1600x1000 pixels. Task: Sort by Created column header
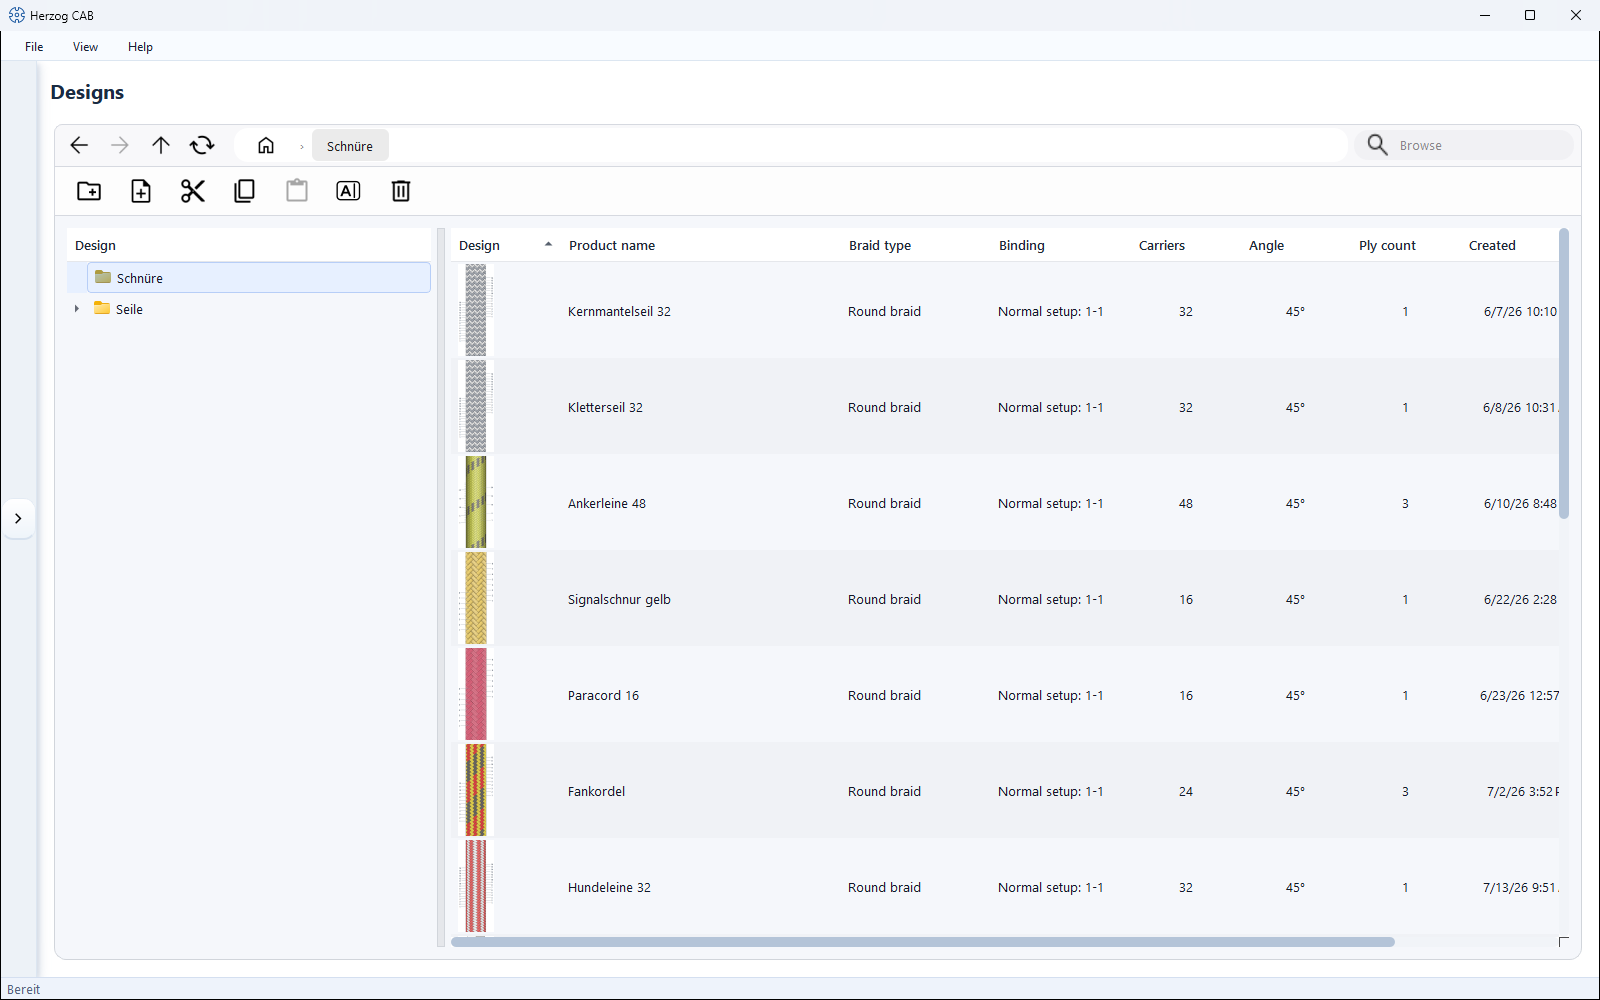(x=1492, y=245)
